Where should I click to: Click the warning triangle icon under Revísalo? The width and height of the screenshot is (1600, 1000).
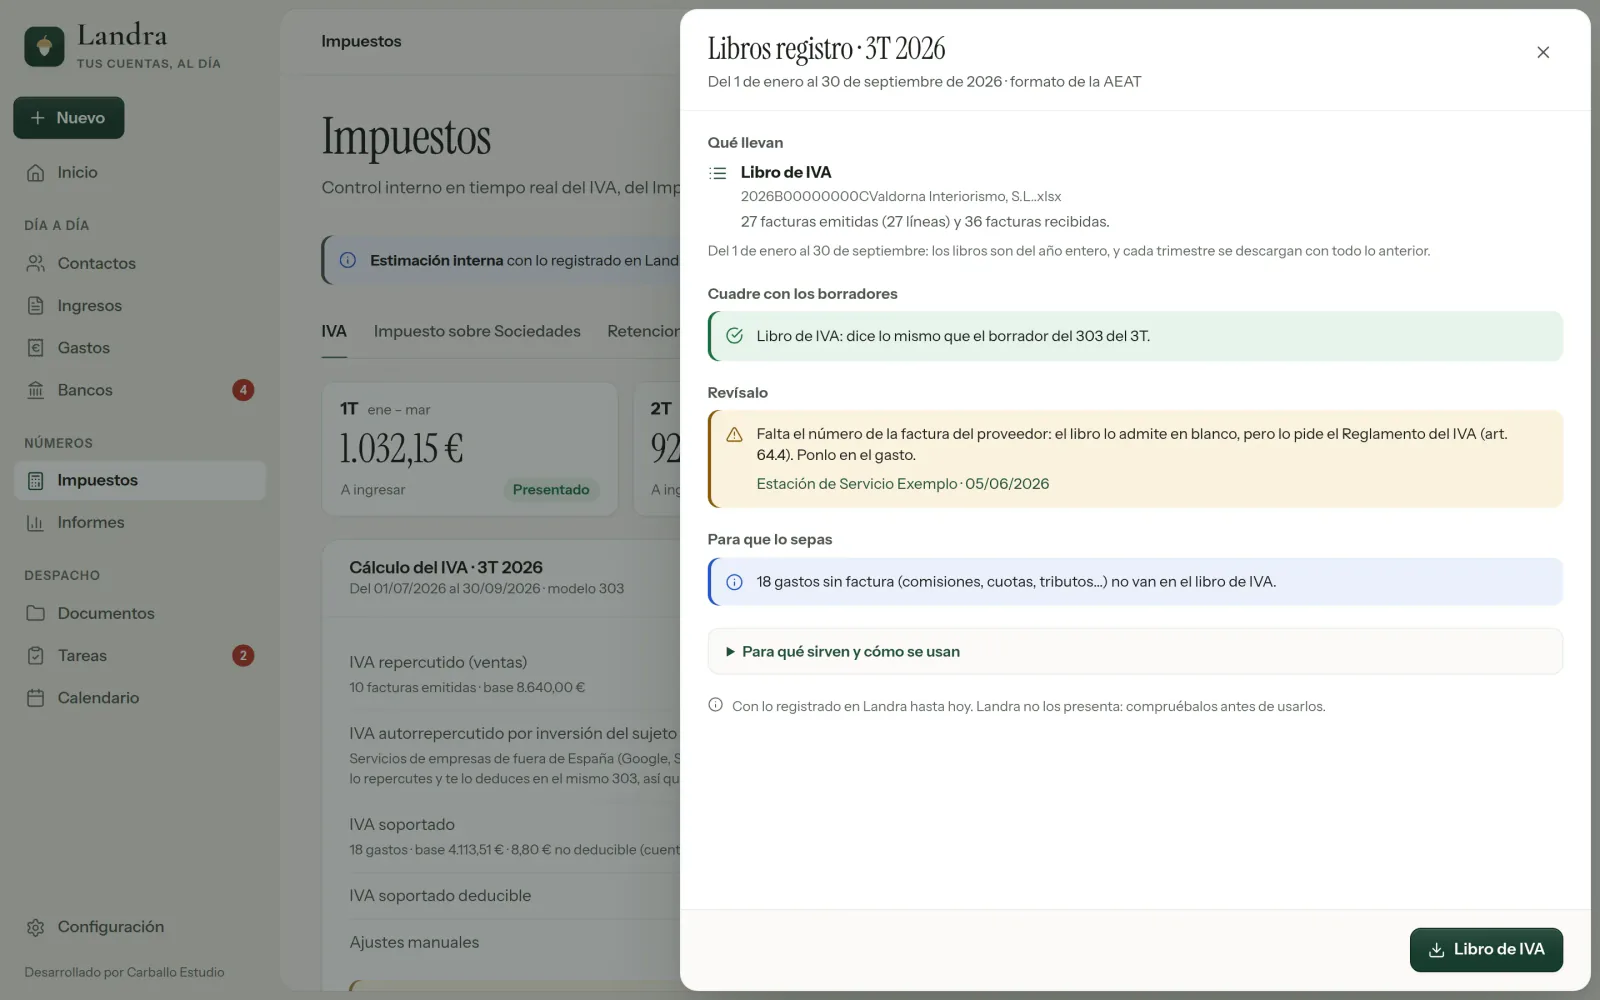point(735,435)
